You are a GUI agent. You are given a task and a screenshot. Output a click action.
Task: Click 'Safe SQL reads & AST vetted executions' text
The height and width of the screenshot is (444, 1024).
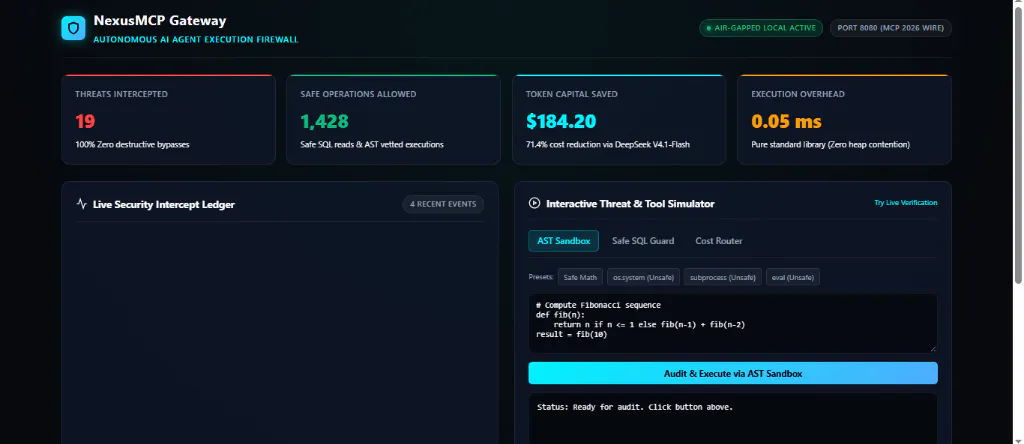(x=372, y=144)
